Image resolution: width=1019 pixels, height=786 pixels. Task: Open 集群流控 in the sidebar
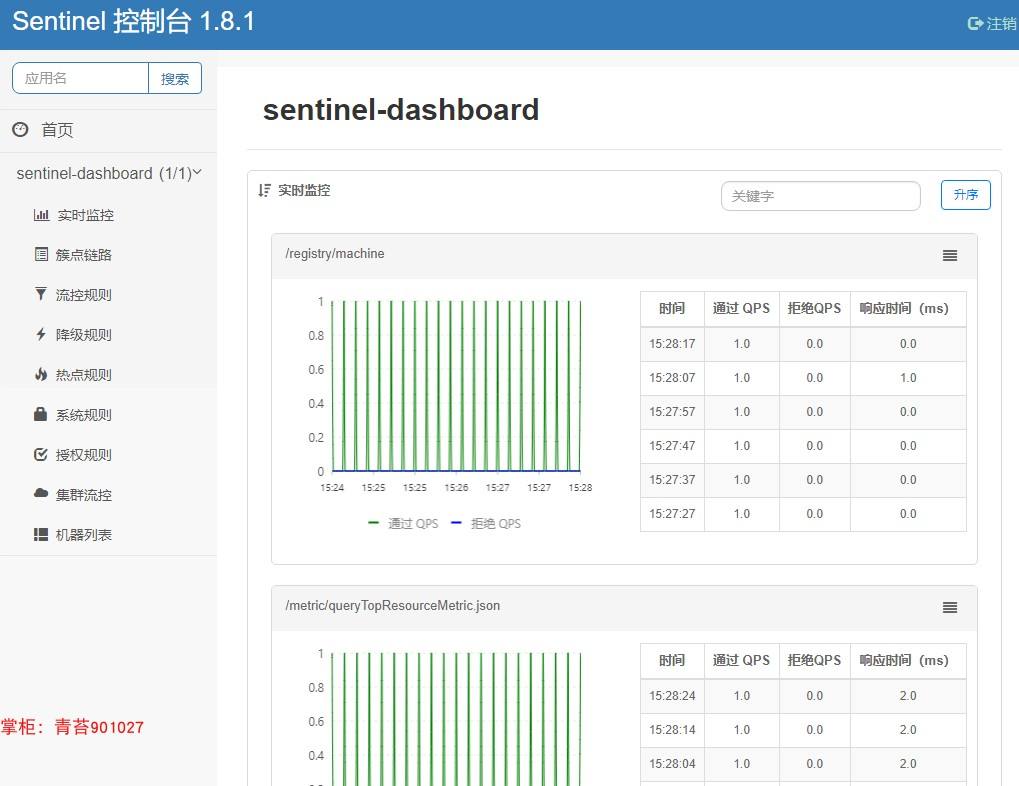(x=83, y=495)
